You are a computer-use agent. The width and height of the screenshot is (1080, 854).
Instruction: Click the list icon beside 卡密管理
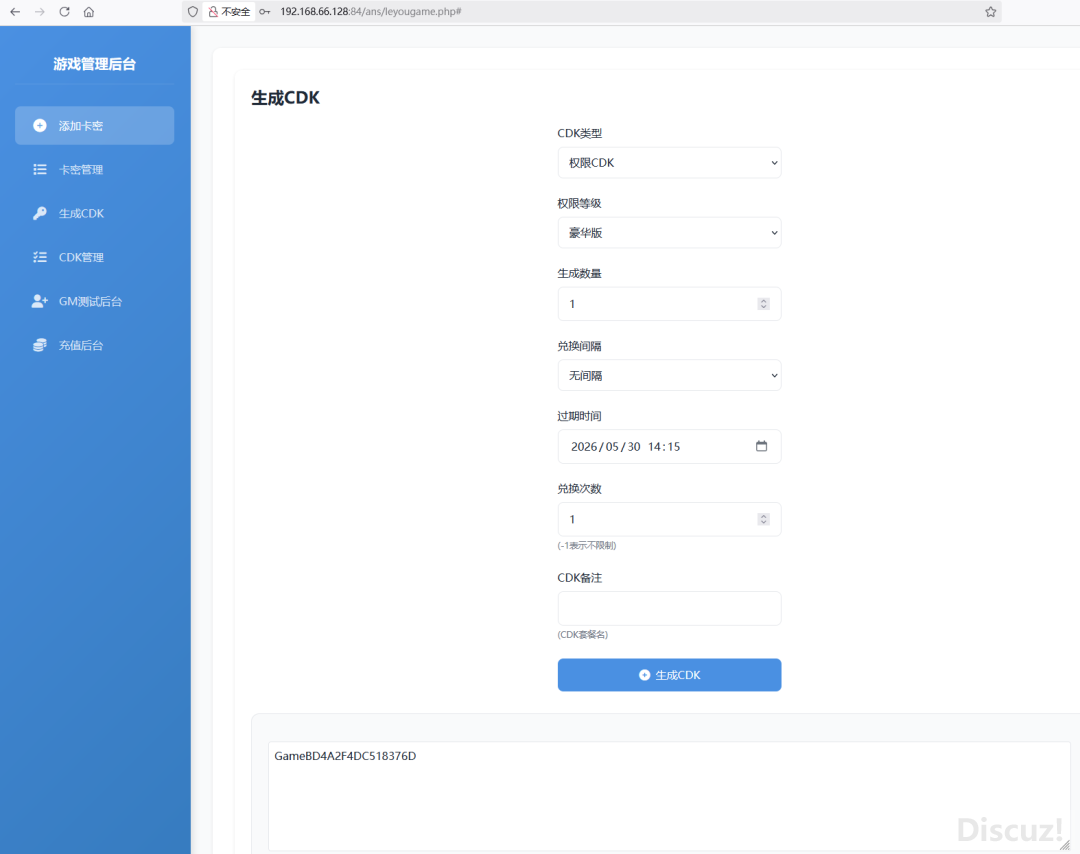[x=40, y=170]
